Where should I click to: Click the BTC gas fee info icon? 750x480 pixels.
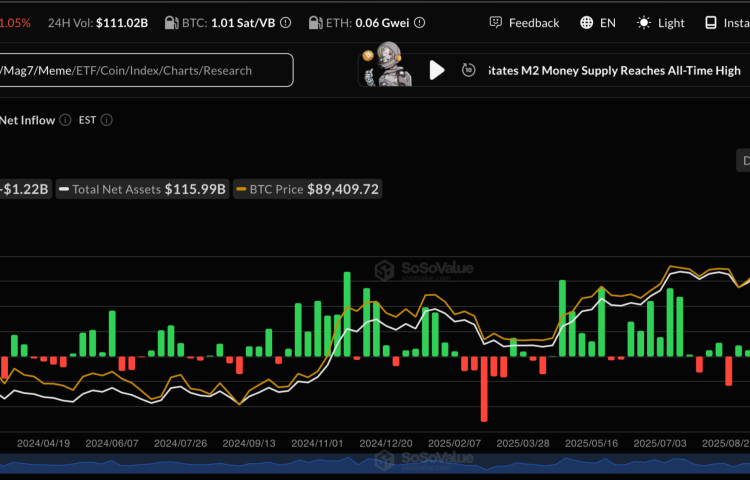[286, 22]
